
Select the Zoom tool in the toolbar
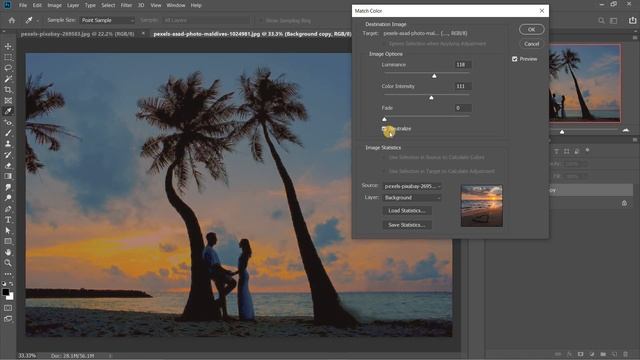click(x=8, y=263)
